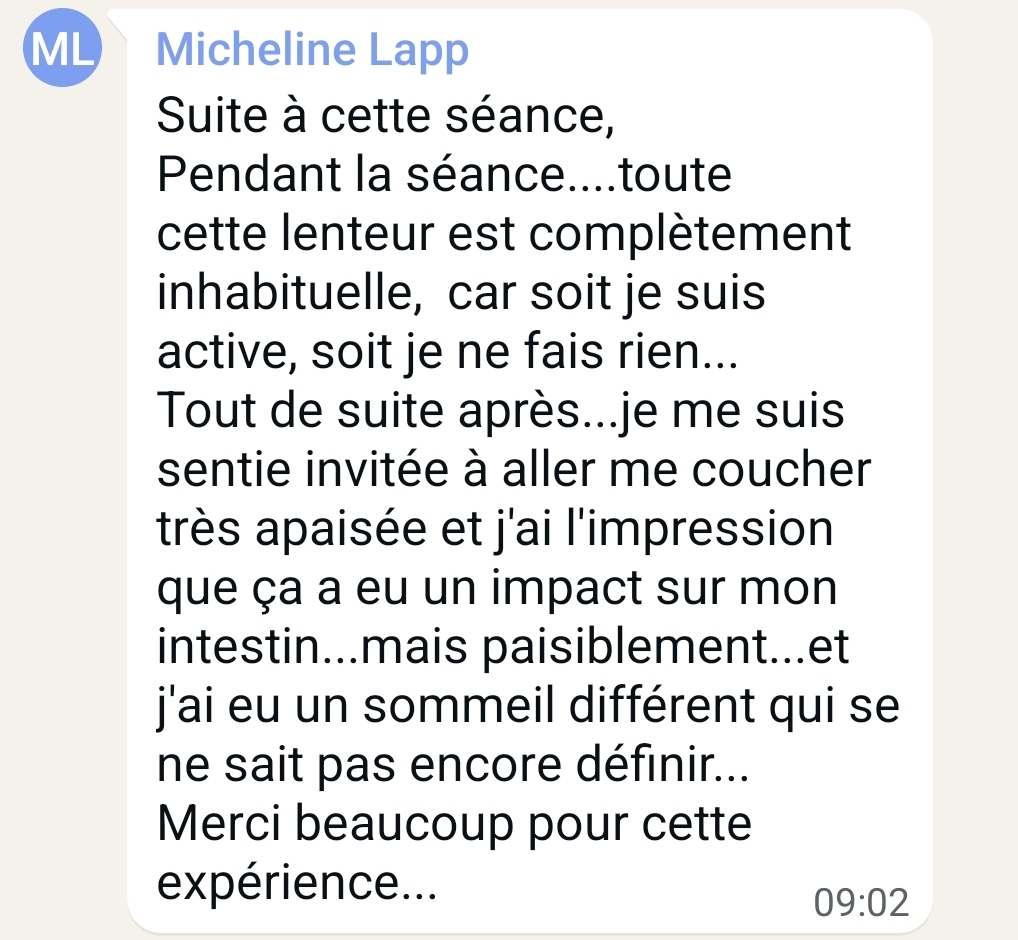The image size is (1018, 940).
Task: Click the line "sentie invitée à aller me coucher"
Action: coord(514,471)
